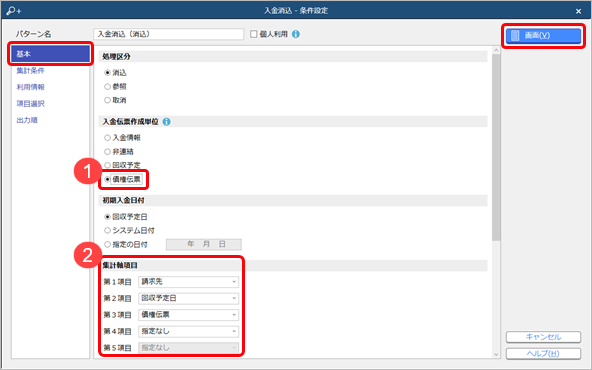The width and height of the screenshot is (592, 370).
Task: Open the 利用情報 section
Action: [x=30, y=87]
